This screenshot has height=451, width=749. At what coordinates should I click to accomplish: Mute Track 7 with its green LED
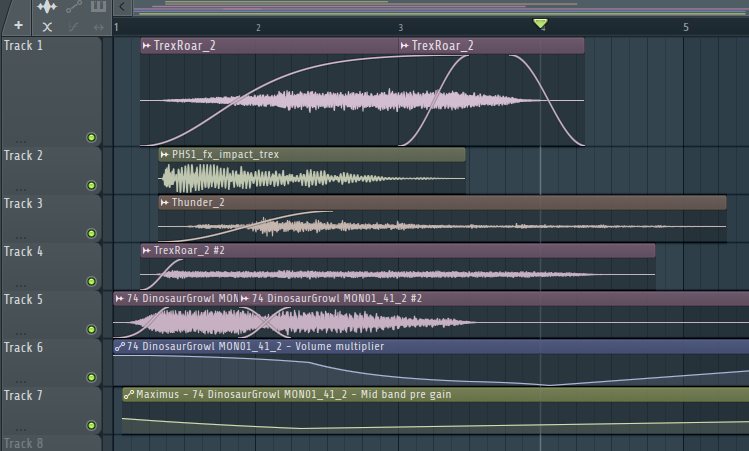(91, 425)
